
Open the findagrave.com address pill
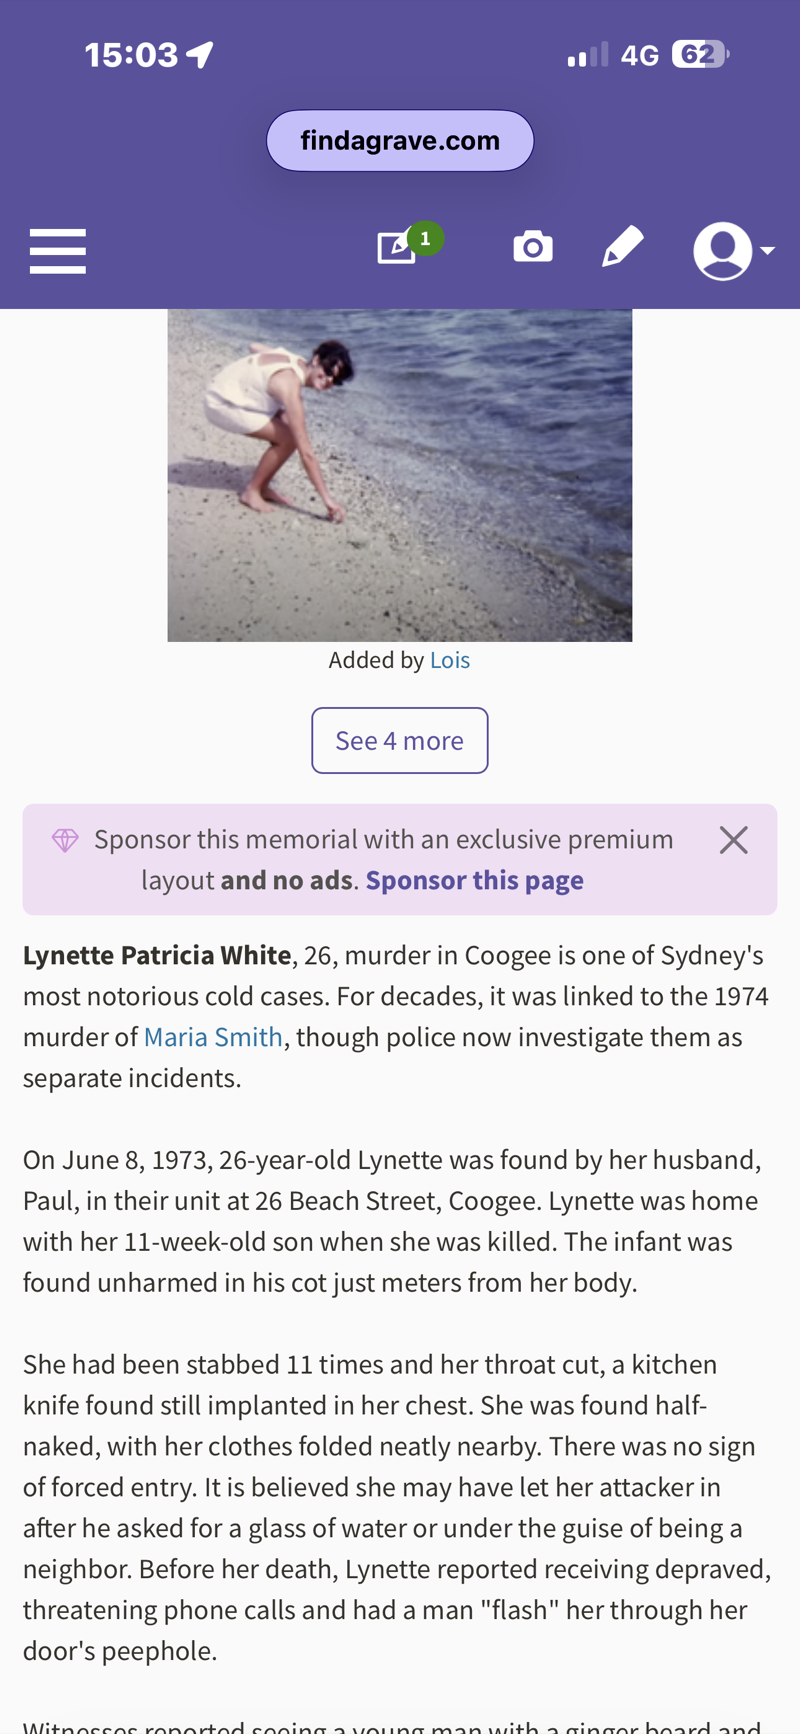(x=400, y=138)
